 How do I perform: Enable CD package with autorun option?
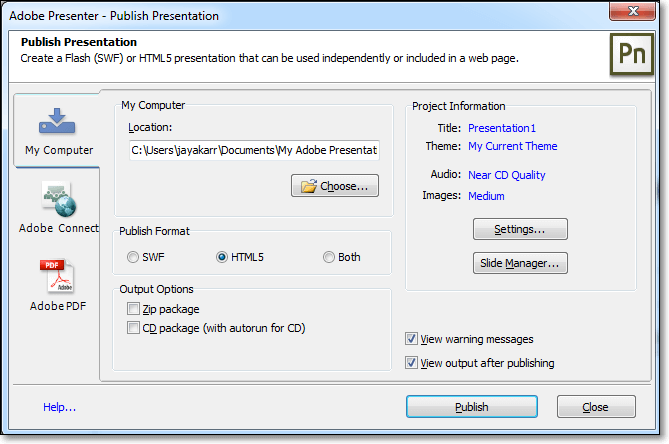(x=134, y=328)
